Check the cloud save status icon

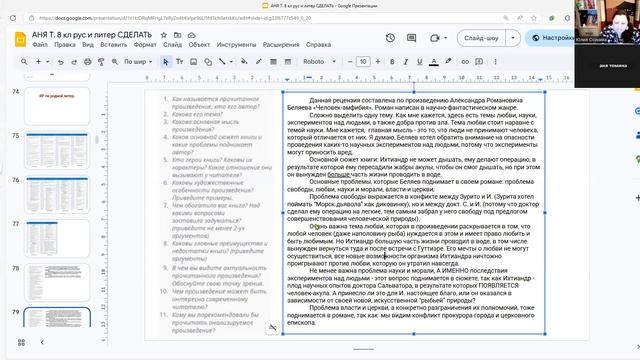(191, 35)
